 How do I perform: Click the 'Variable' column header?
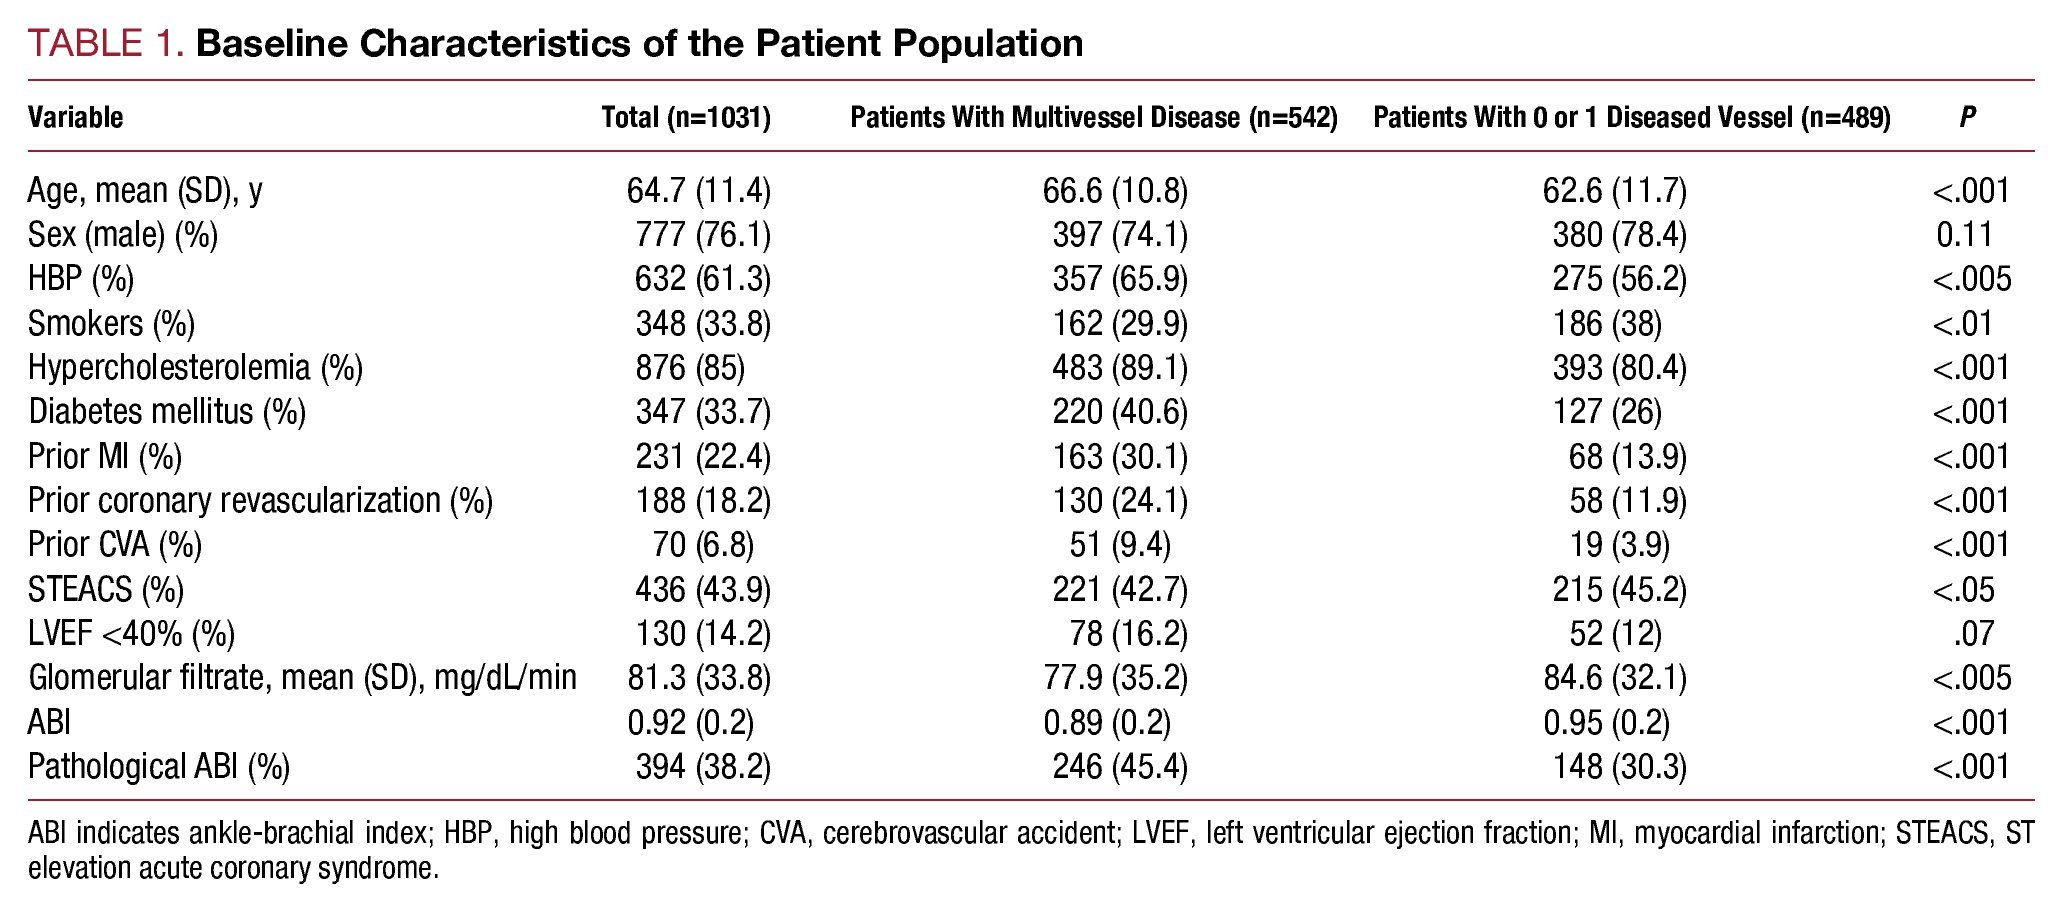[x=75, y=118]
